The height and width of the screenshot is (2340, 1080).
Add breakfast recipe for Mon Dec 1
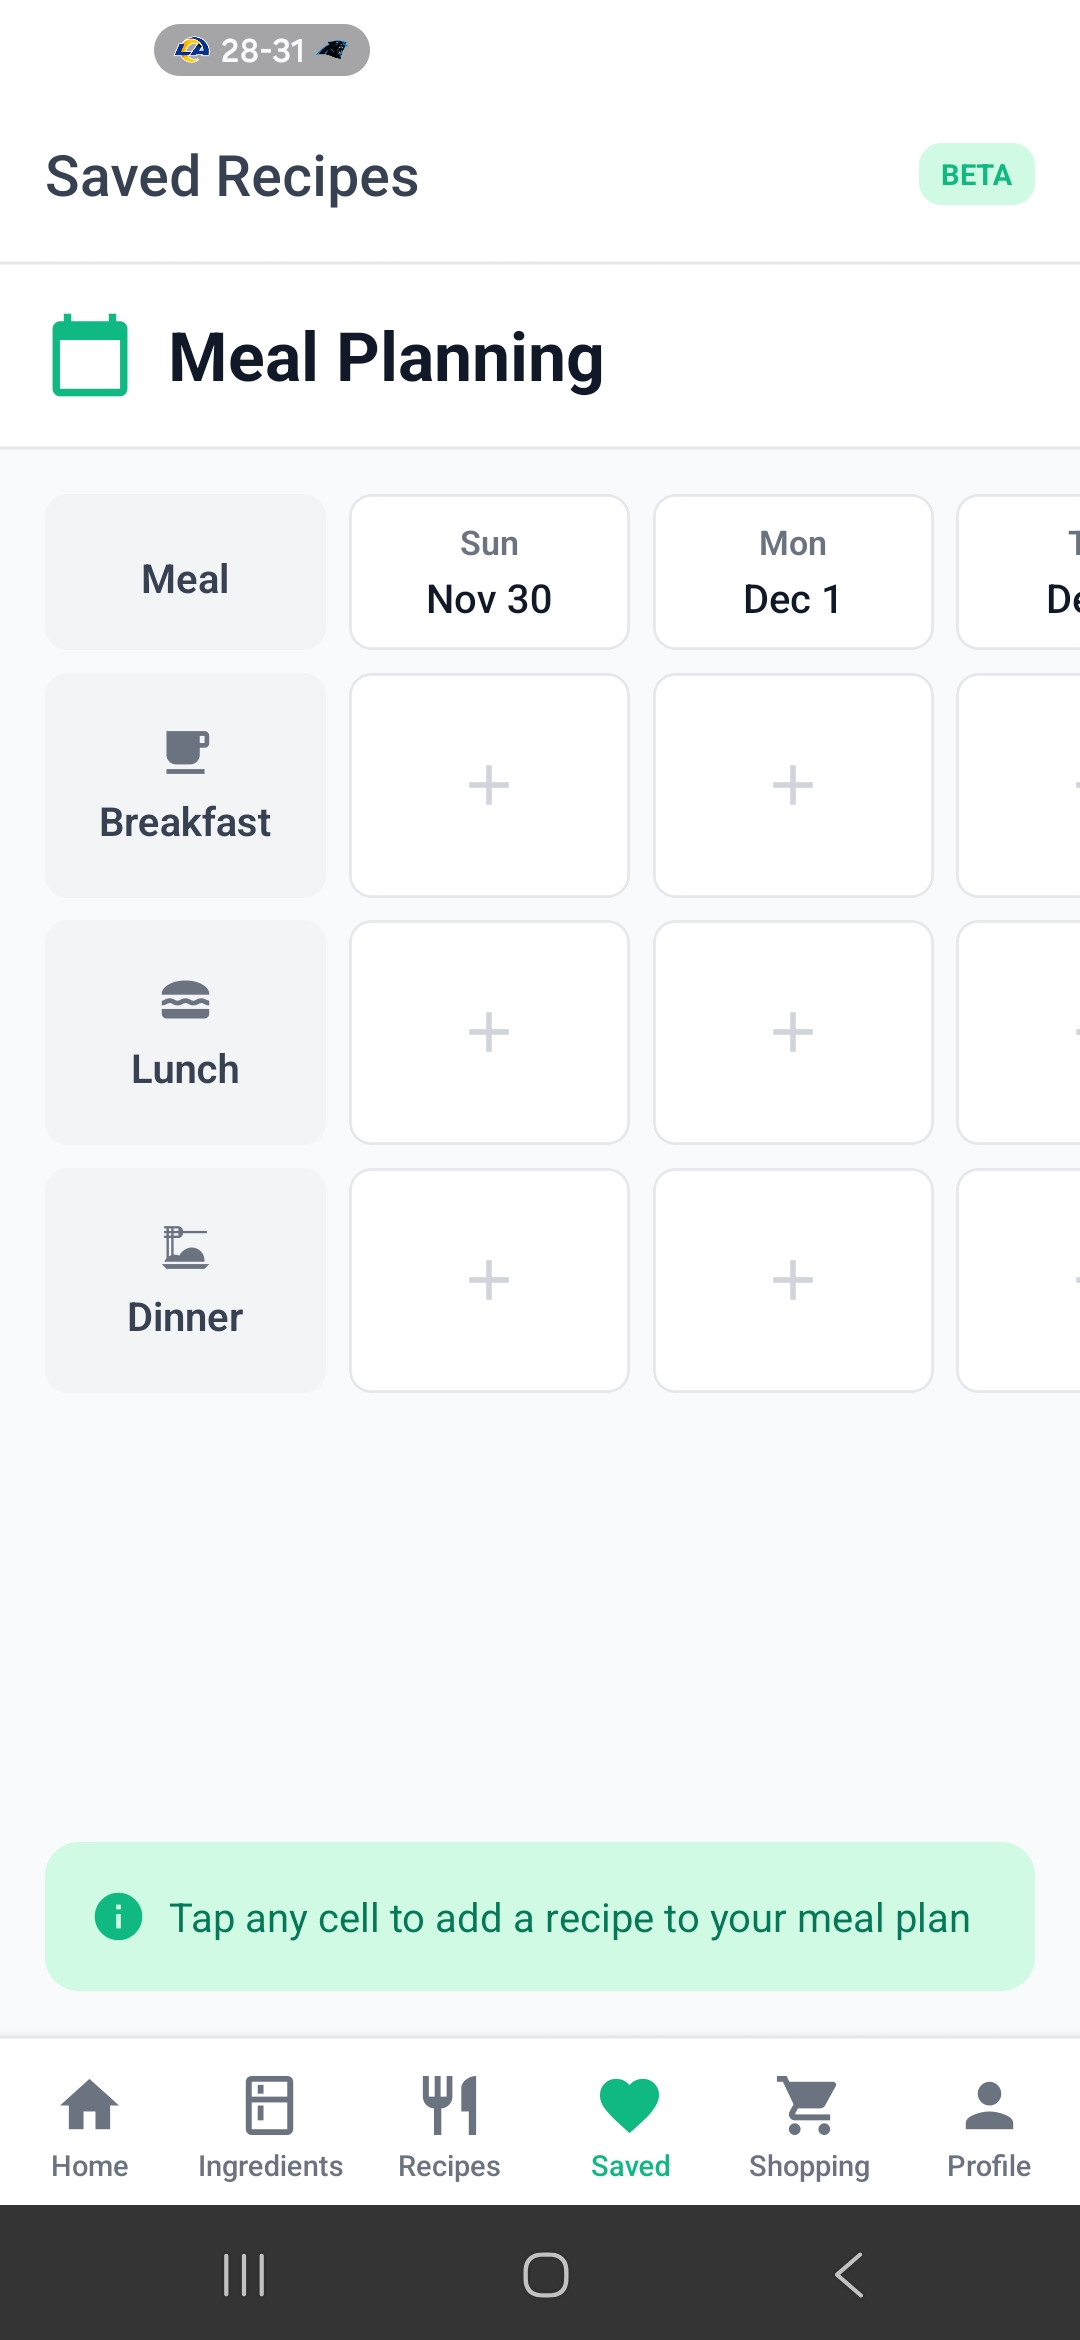click(793, 785)
